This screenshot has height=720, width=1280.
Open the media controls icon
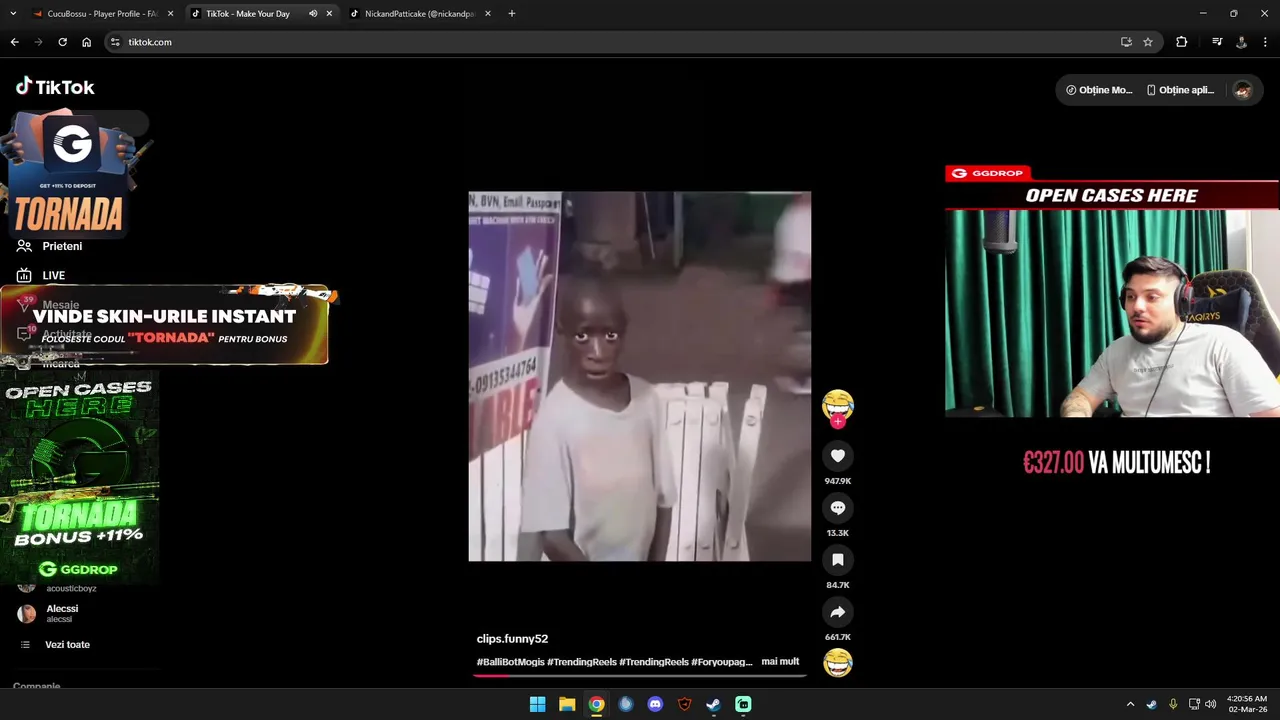1217,42
